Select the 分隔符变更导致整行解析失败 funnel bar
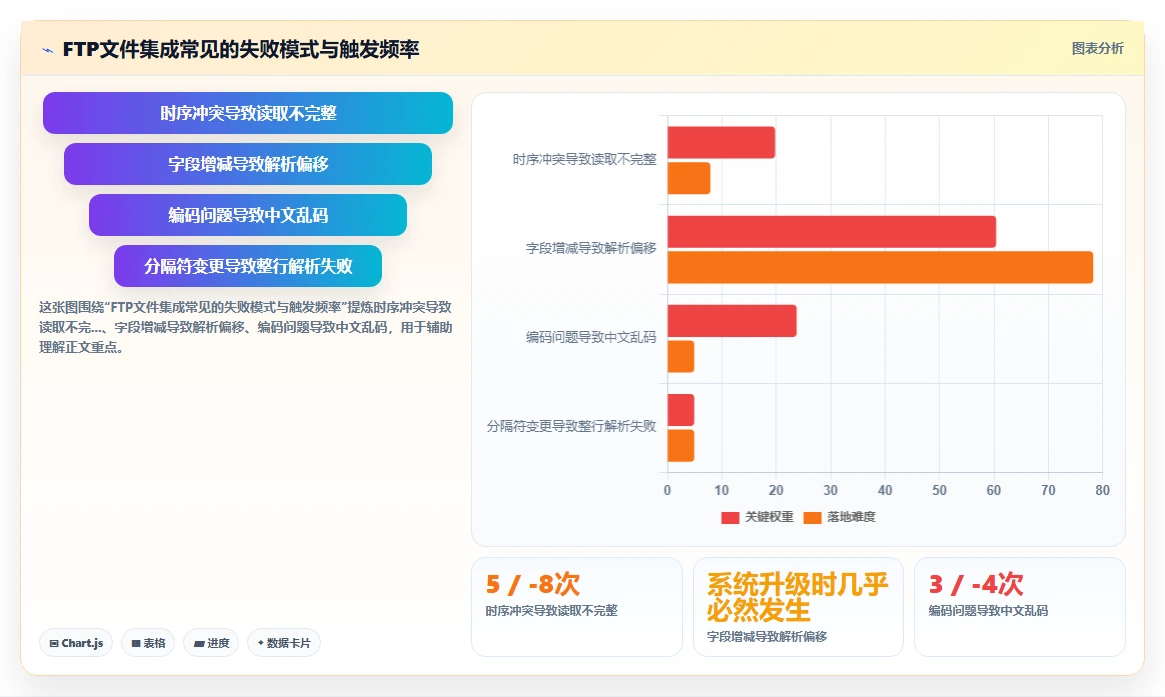The image size is (1165, 697). click(x=247, y=266)
